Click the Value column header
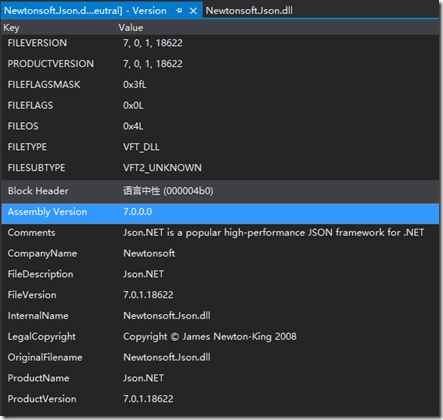The height and width of the screenshot is (420, 443). click(x=131, y=28)
